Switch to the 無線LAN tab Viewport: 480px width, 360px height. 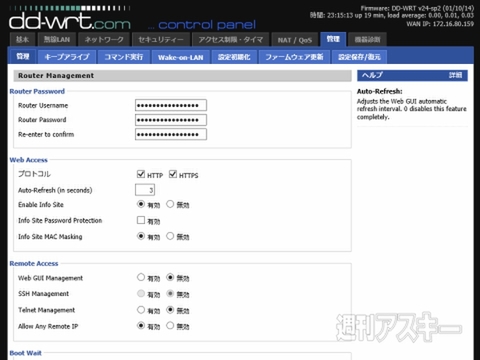point(57,40)
